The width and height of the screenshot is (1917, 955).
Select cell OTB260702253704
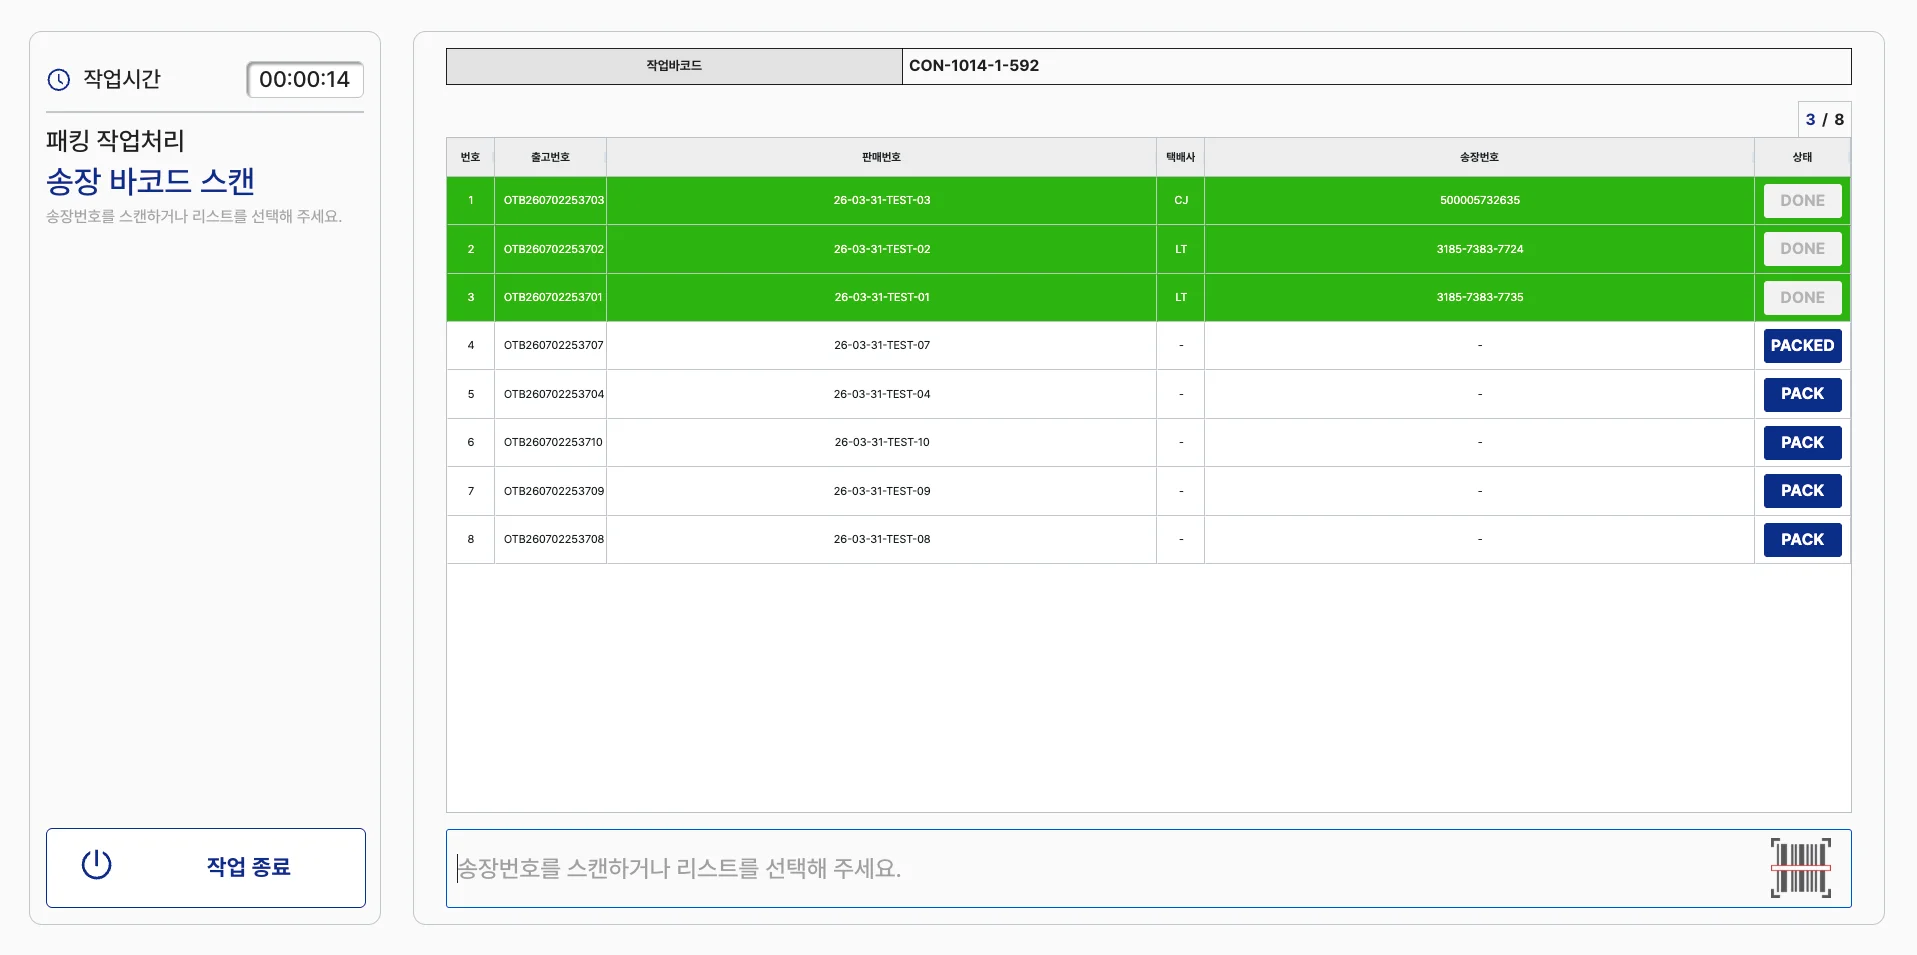(553, 394)
